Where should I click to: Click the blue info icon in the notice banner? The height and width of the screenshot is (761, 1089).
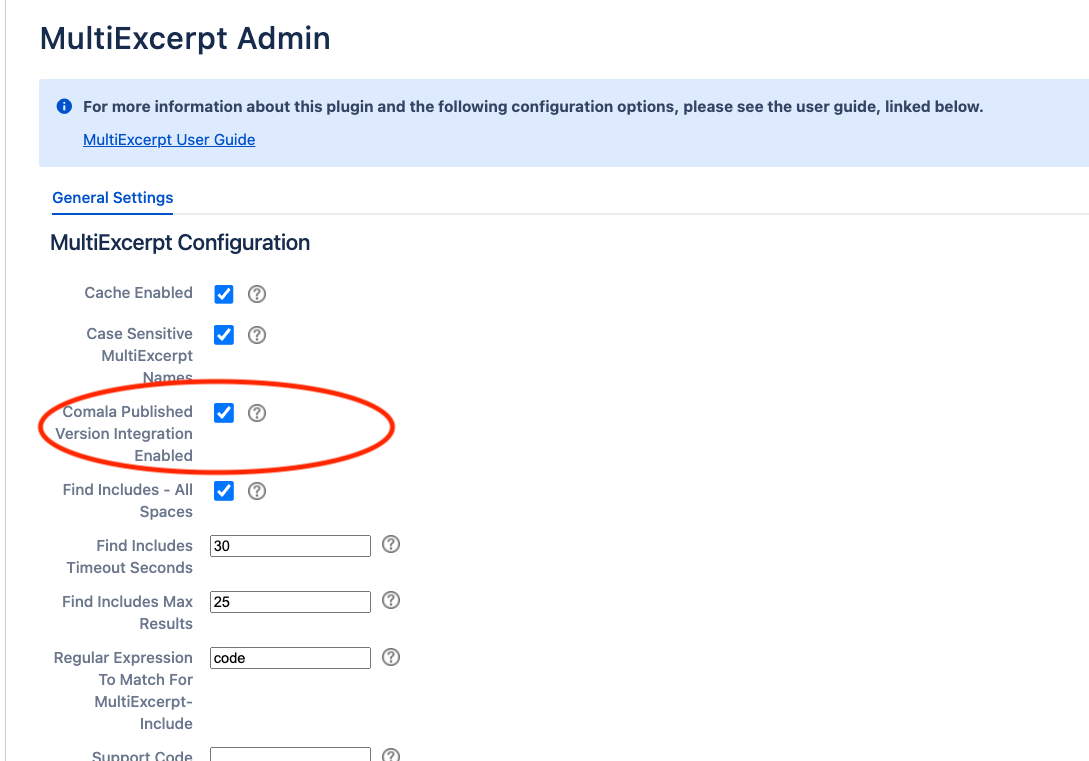tap(63, 106)
